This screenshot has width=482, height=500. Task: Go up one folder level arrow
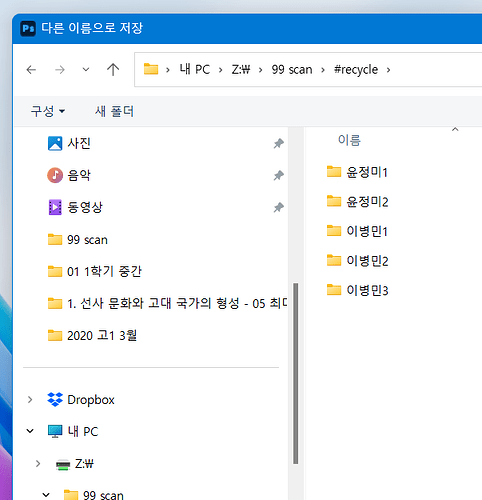pos(113,70)
